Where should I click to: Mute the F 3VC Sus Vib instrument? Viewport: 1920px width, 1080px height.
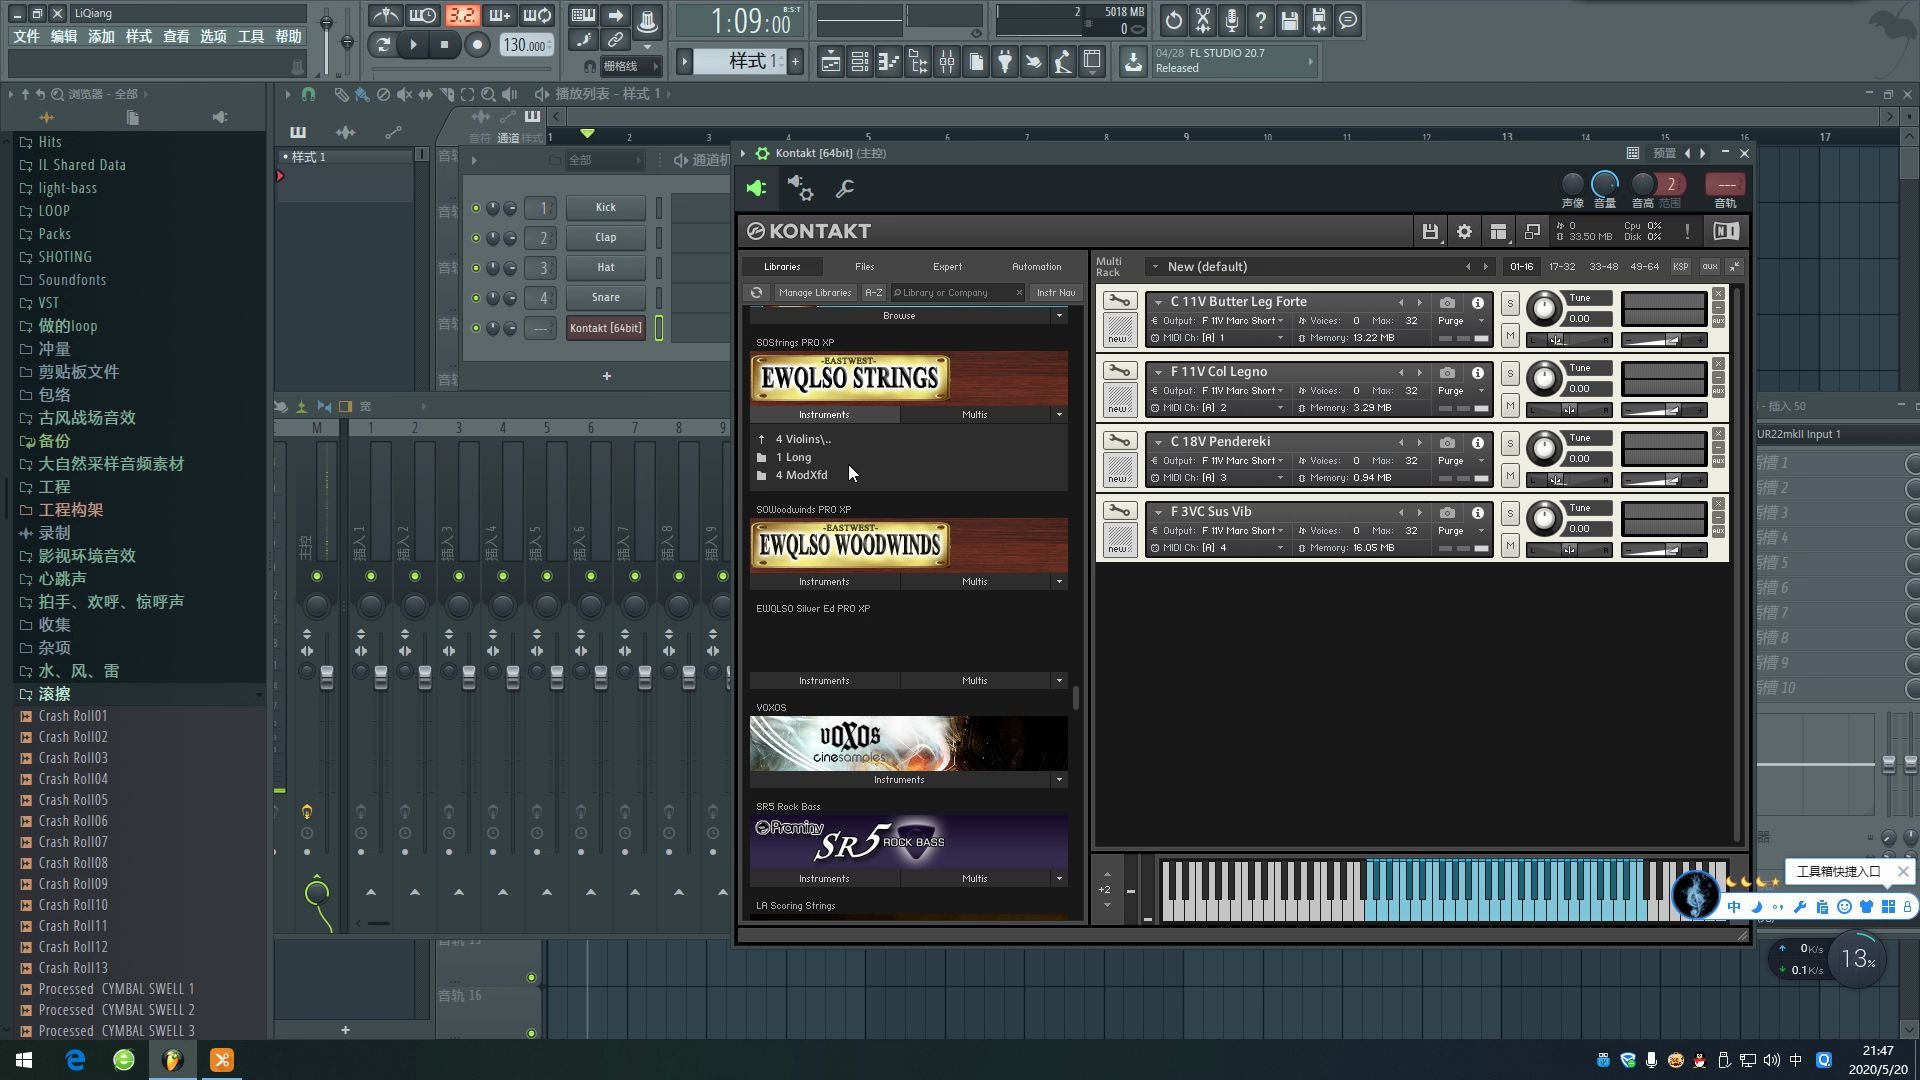pos(1510,546)
